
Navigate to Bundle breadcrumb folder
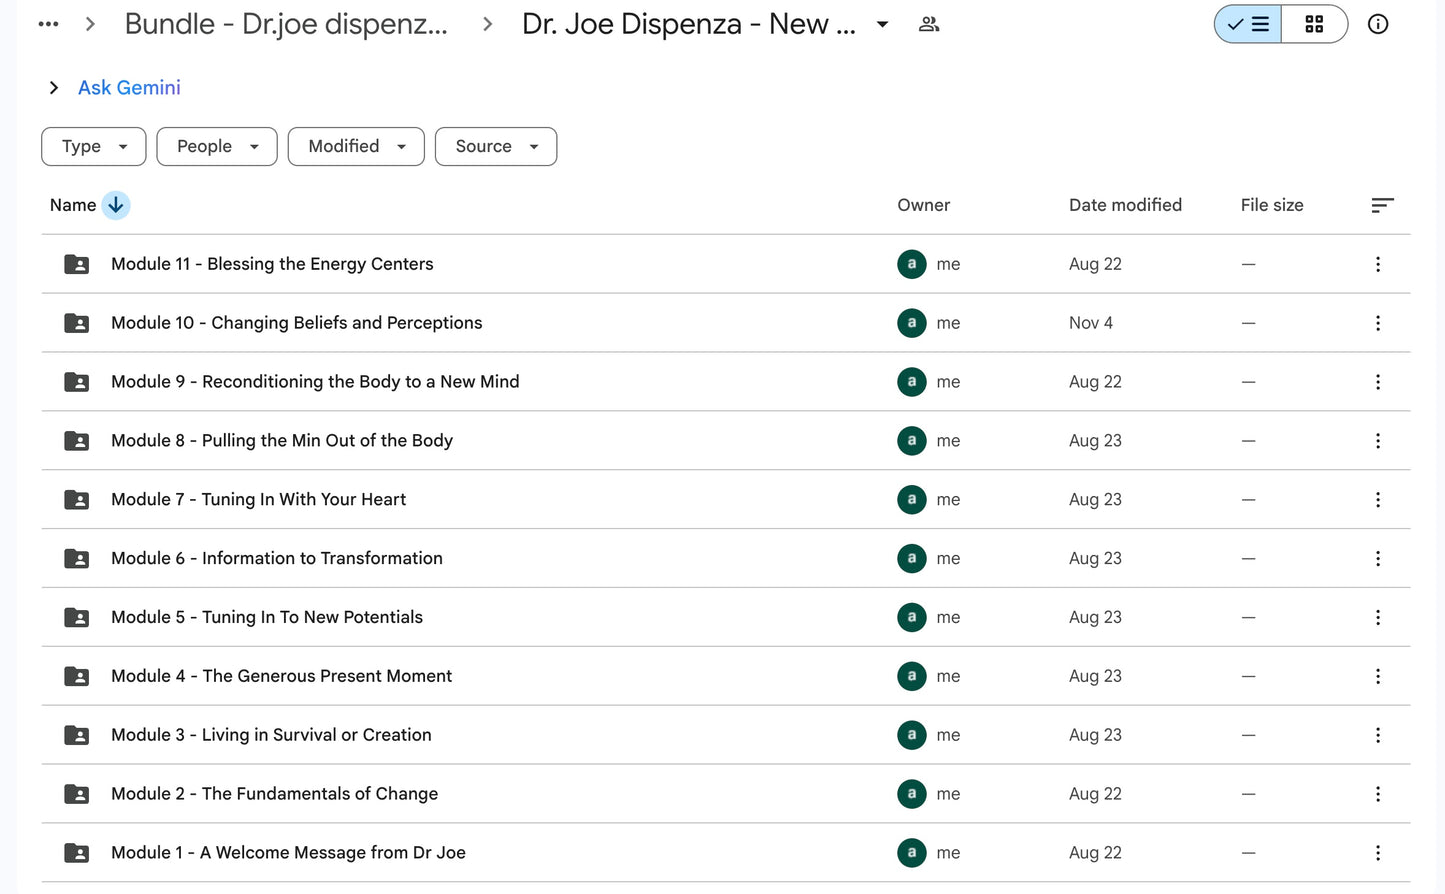pyautogui.click(x=284, y=23)
